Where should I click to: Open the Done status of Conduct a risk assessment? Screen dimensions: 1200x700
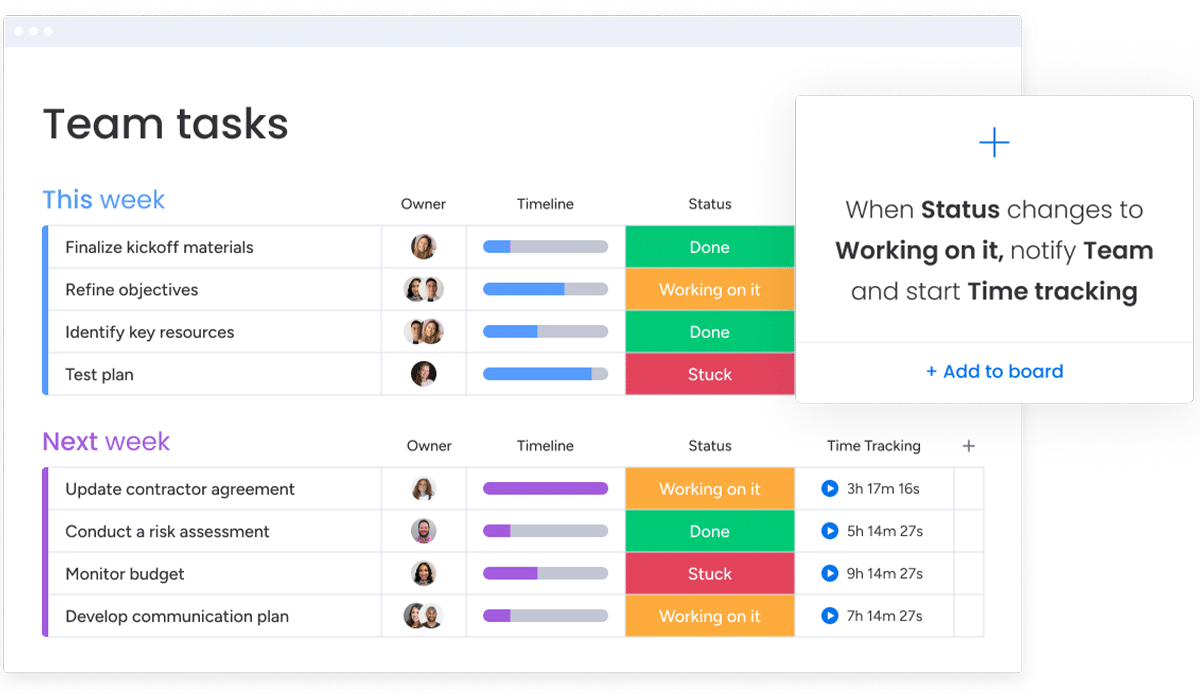[710, 531]
